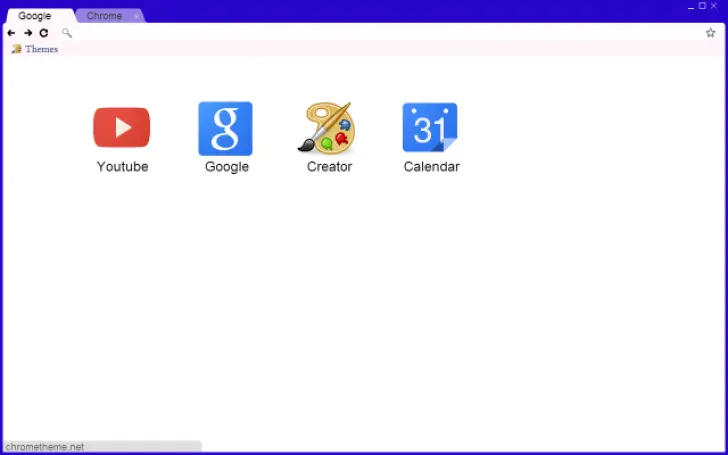728x455 pixels.
Task: Open the Youtube app icon
Action: (x=122, y=128)
